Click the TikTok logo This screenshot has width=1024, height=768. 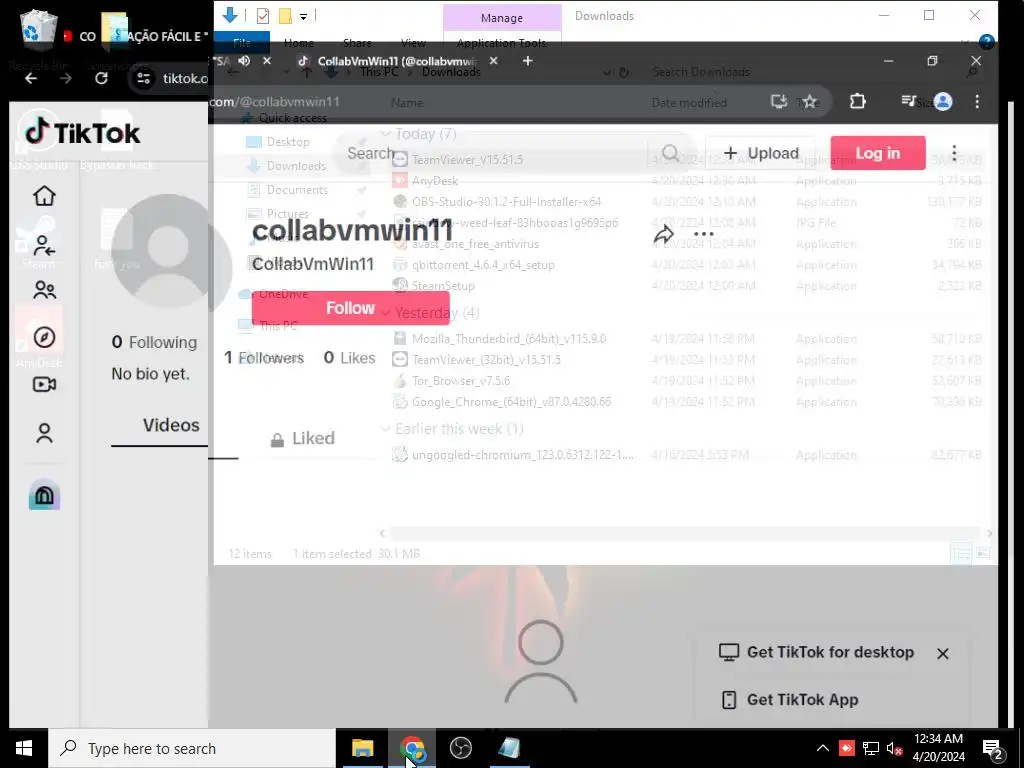click(82, 133)
